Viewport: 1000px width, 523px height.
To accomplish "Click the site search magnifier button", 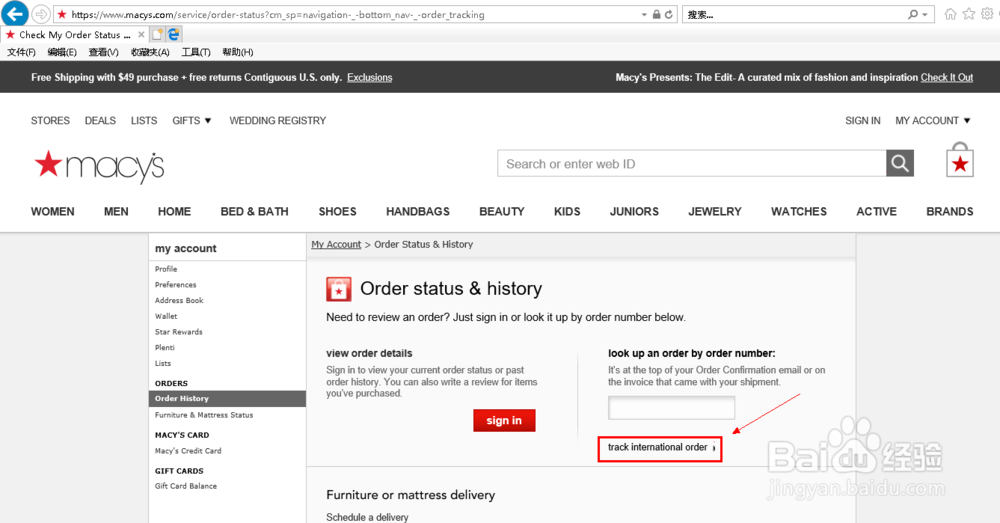I will pos(900,164).
